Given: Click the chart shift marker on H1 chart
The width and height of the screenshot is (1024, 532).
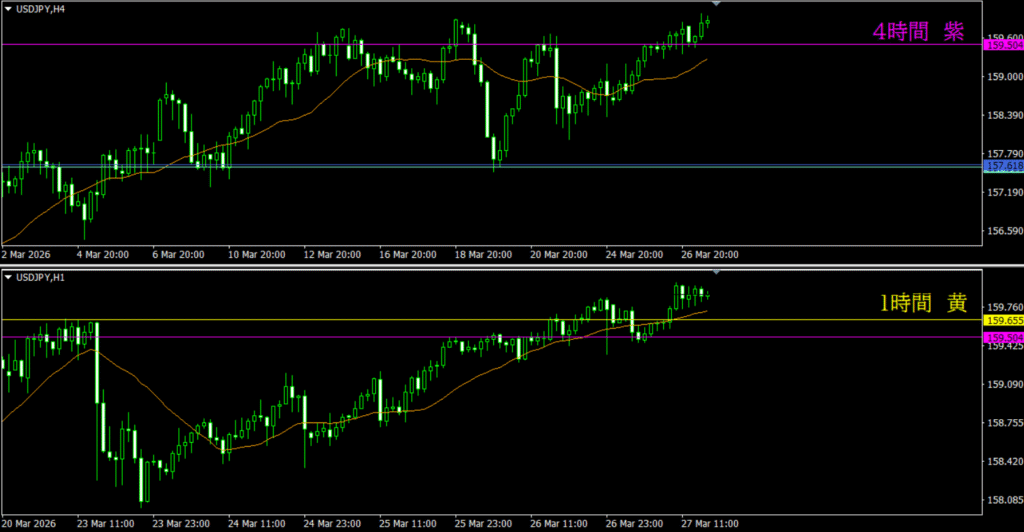Looking at the screenshot, I should pyautogui.click(x=715, y=272).
